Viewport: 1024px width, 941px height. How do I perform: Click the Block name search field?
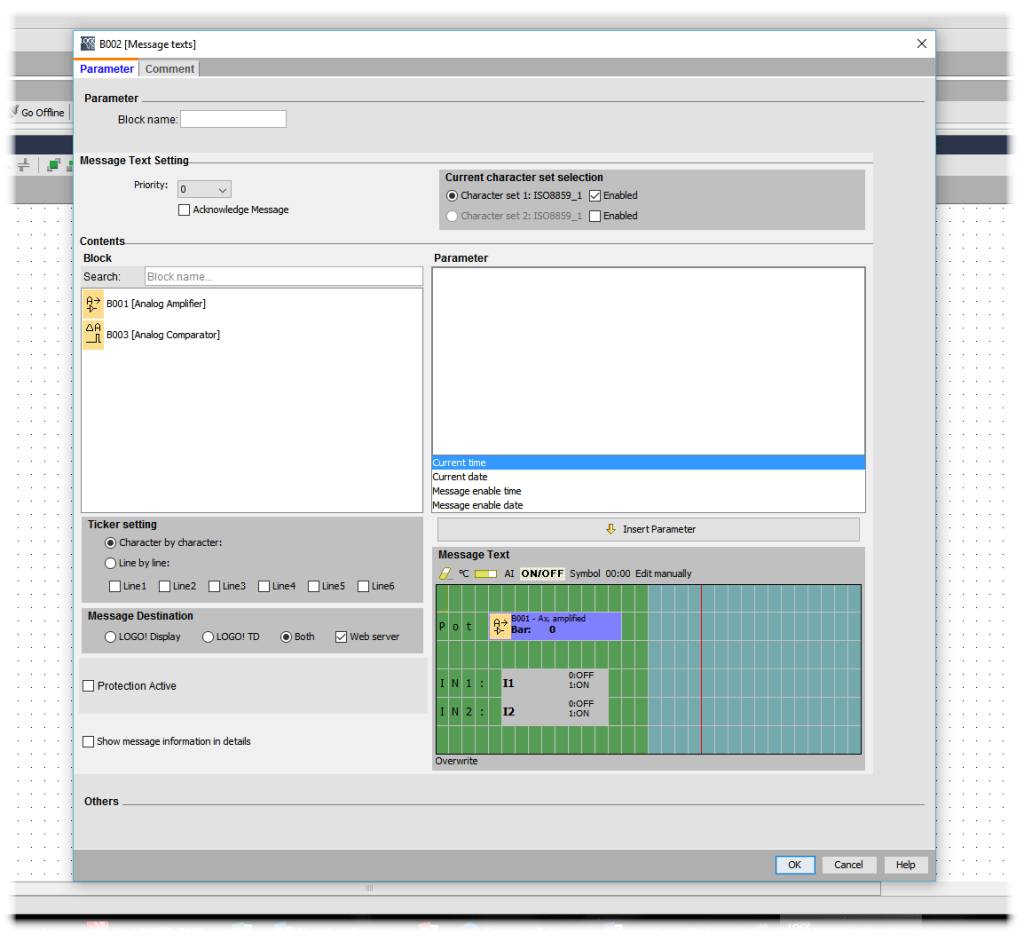pyautogui.click(x=283, y=277)
